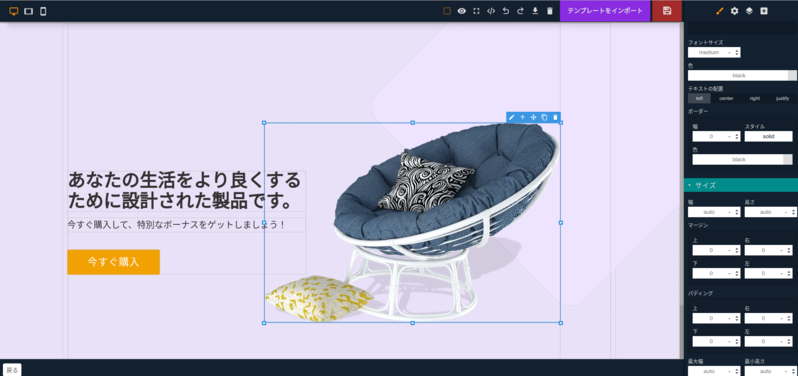Click margin 上 value field
The height and width of the screenshot is (376, 798).
click(x=710, y=250)
